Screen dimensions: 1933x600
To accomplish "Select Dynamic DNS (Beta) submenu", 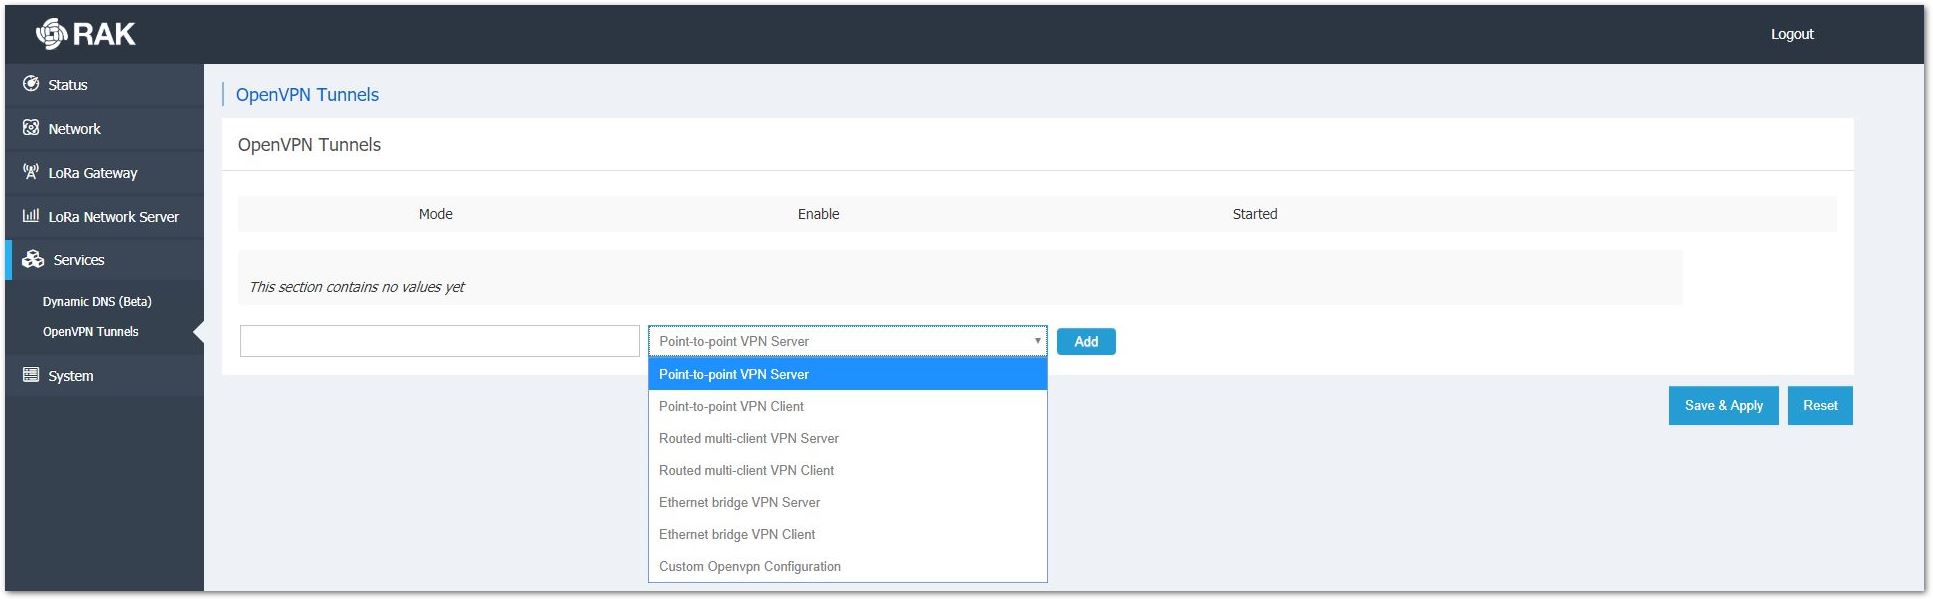I will pyautogui.click(x=97, y=301).
